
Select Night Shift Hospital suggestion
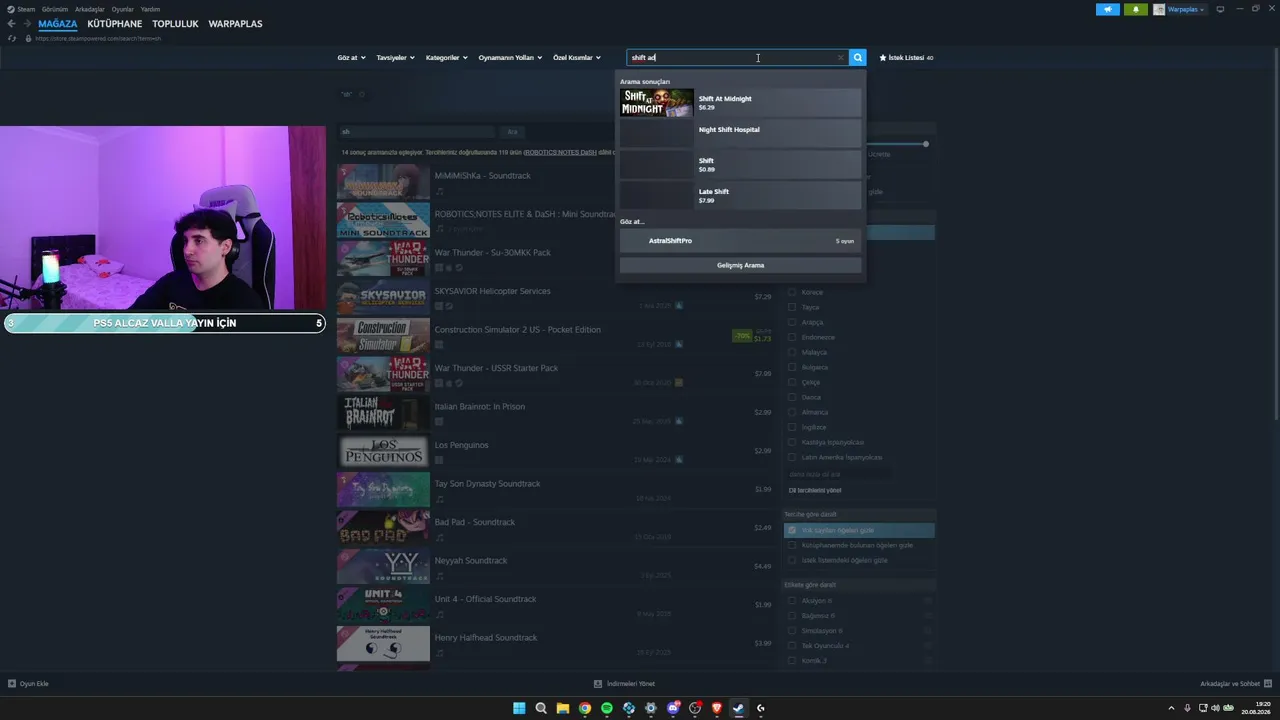click(740, 133)
